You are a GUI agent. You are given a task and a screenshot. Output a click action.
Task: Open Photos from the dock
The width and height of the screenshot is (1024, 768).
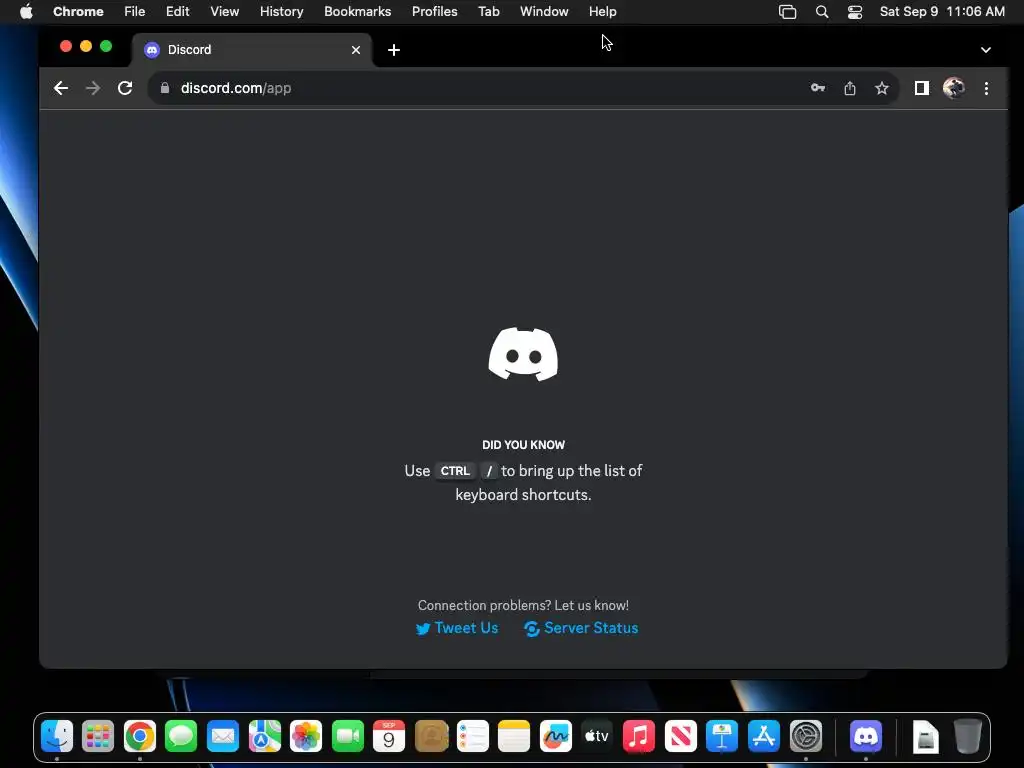pos(306,737)
